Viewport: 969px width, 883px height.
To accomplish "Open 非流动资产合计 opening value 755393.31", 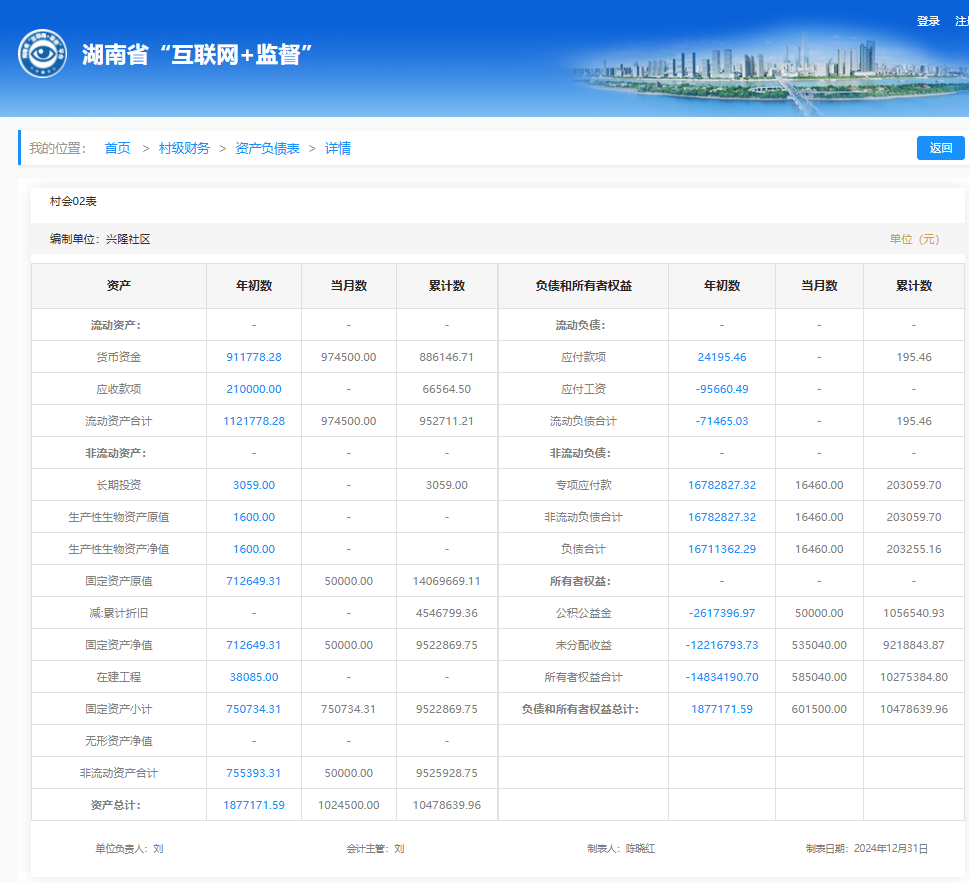I will (254, 773).
